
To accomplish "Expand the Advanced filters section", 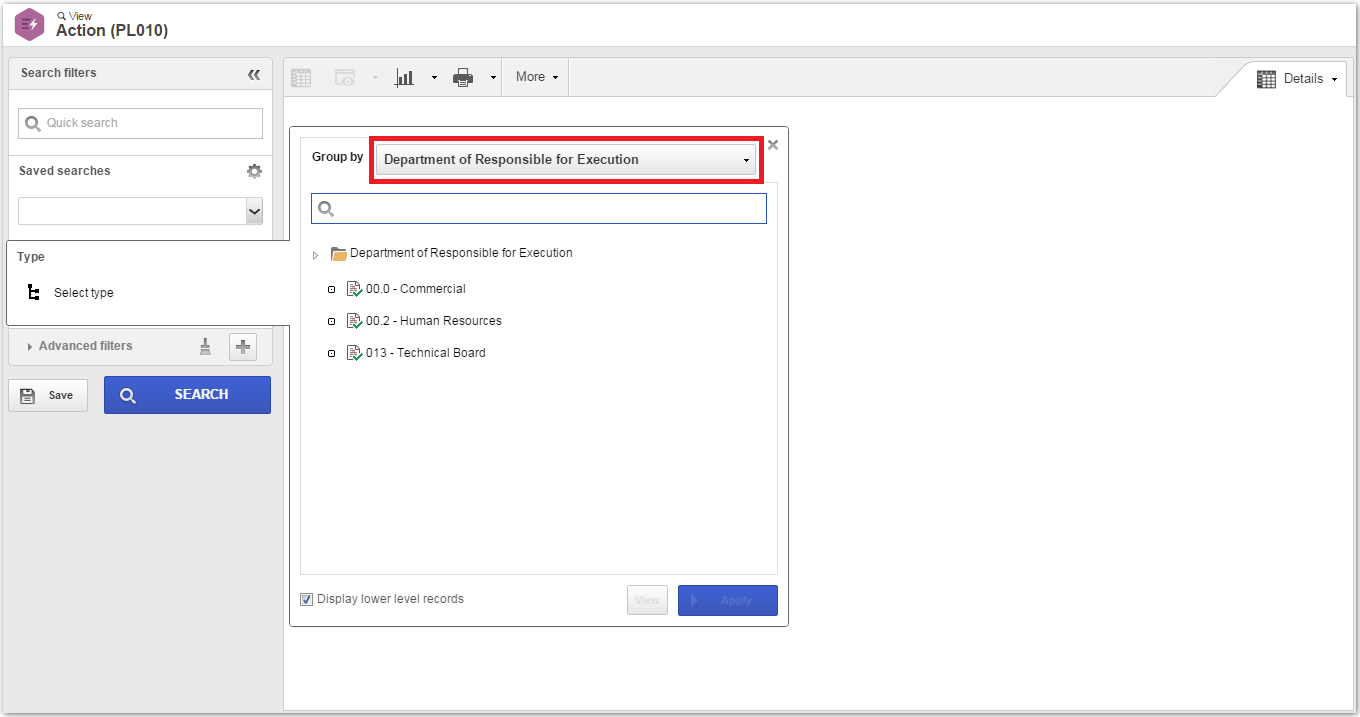I will (85, 346).
